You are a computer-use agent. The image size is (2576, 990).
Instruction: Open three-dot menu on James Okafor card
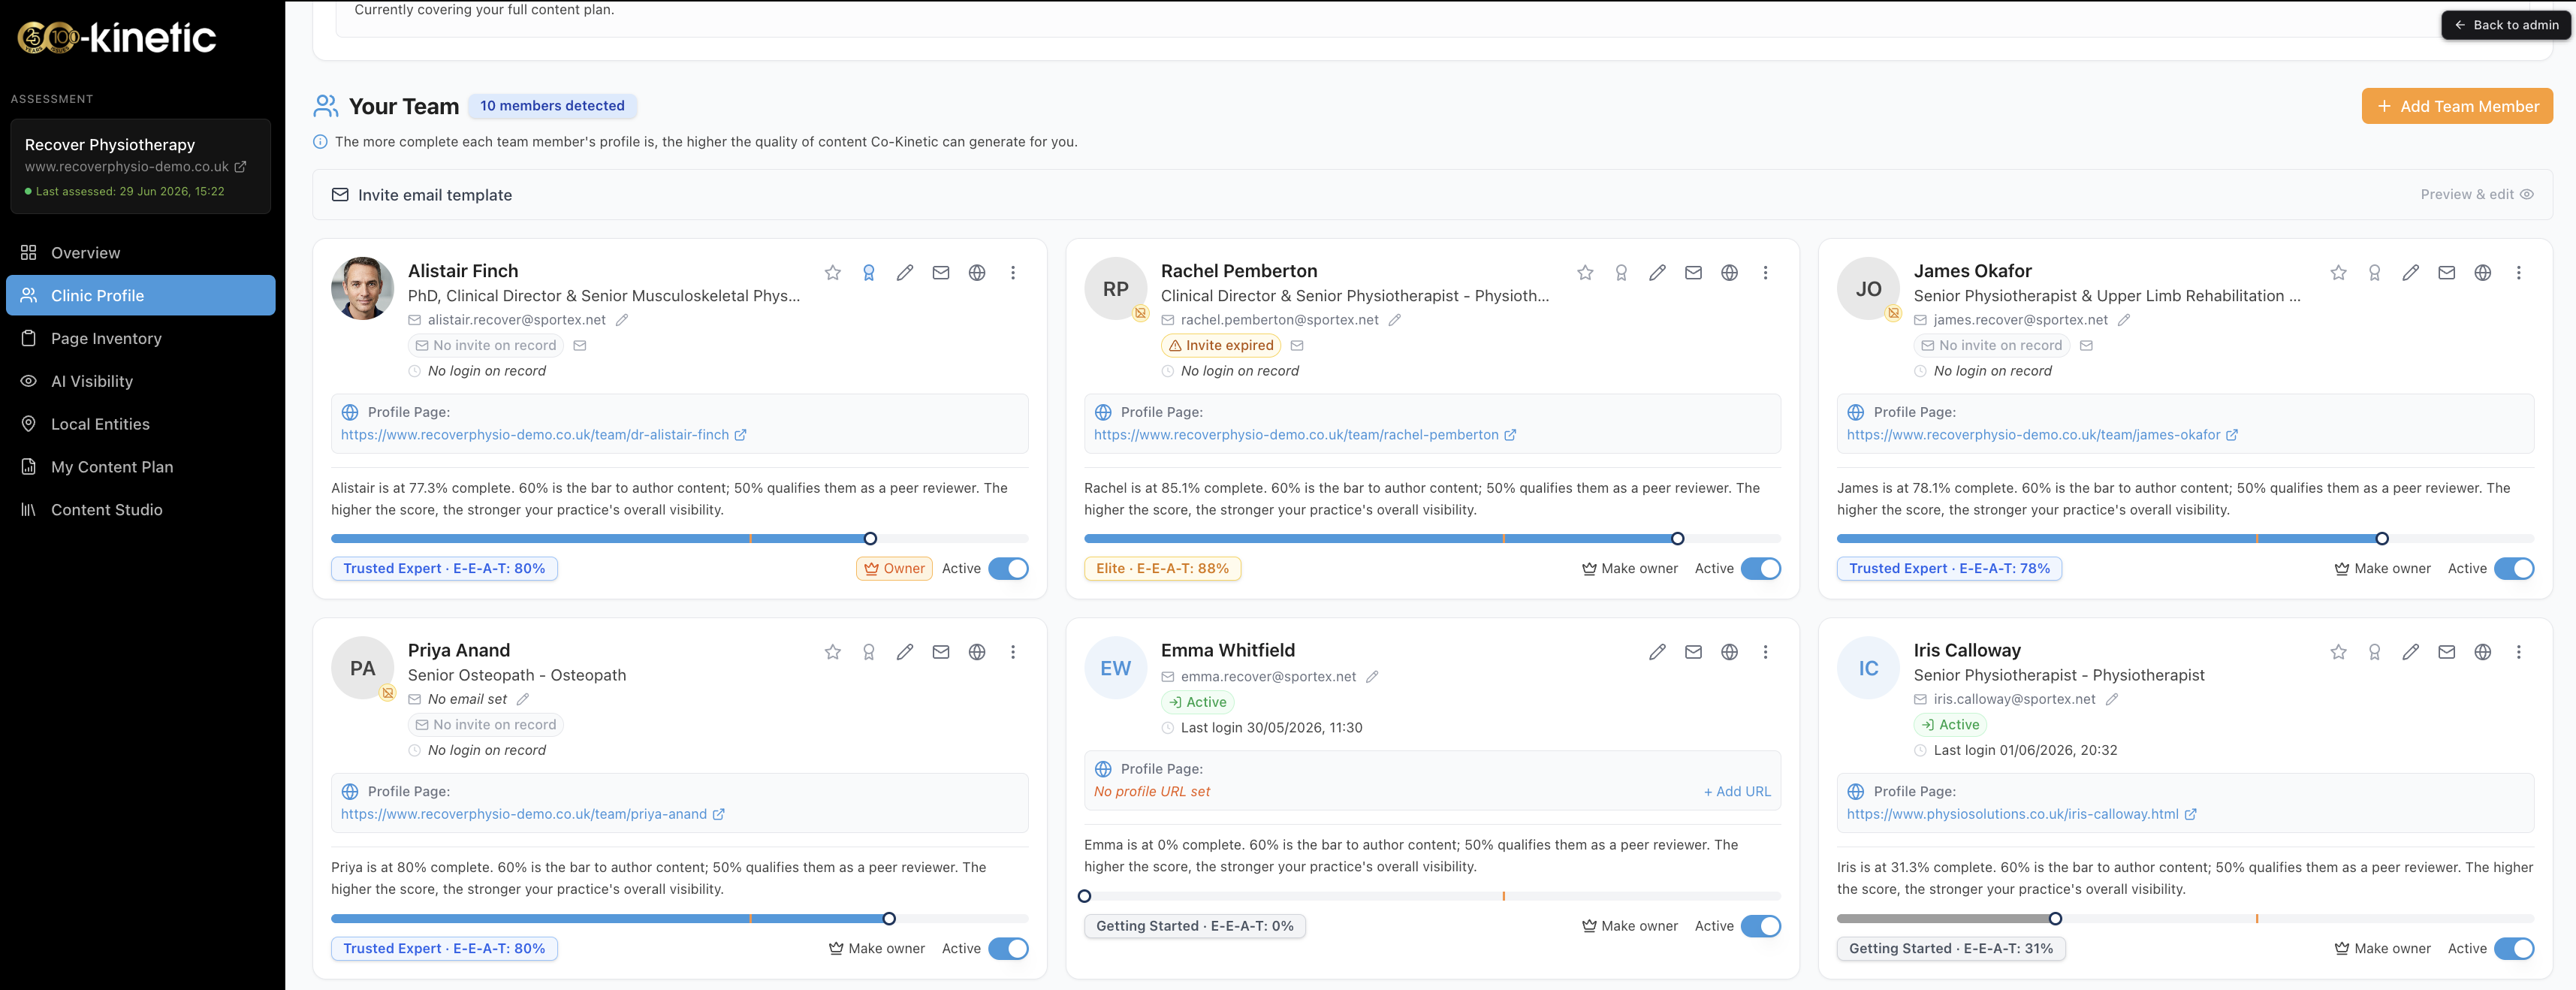pyautogui.click(x=2518, y=273)
